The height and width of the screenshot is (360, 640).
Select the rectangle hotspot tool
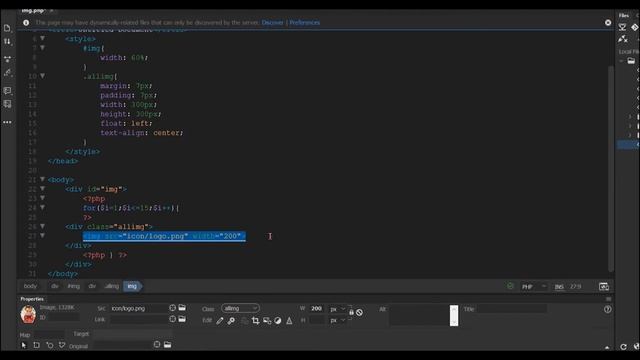(36, 345)
